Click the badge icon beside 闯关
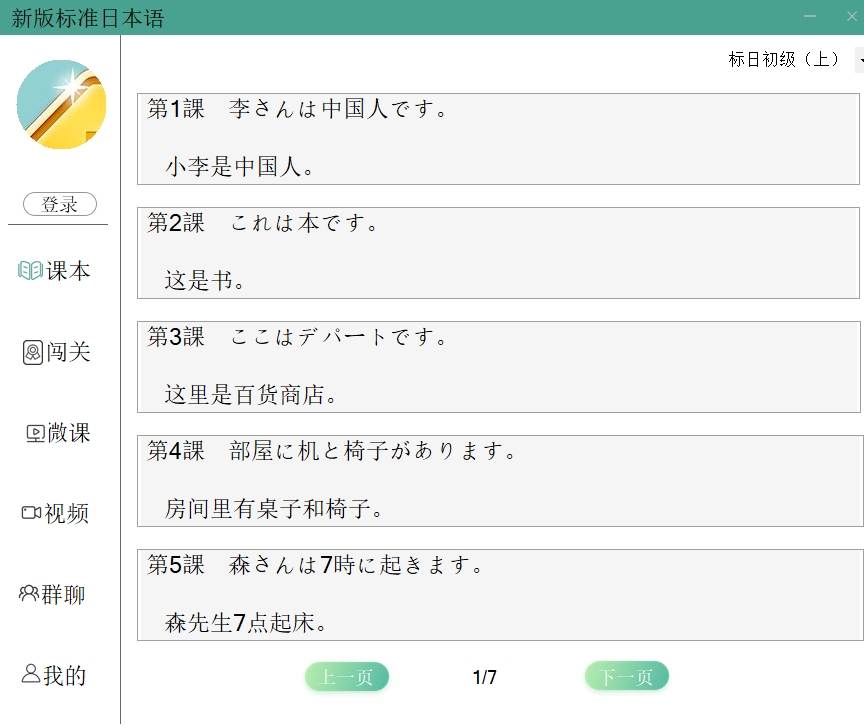This screenshot has width=864, height=726. coord(33,352)
